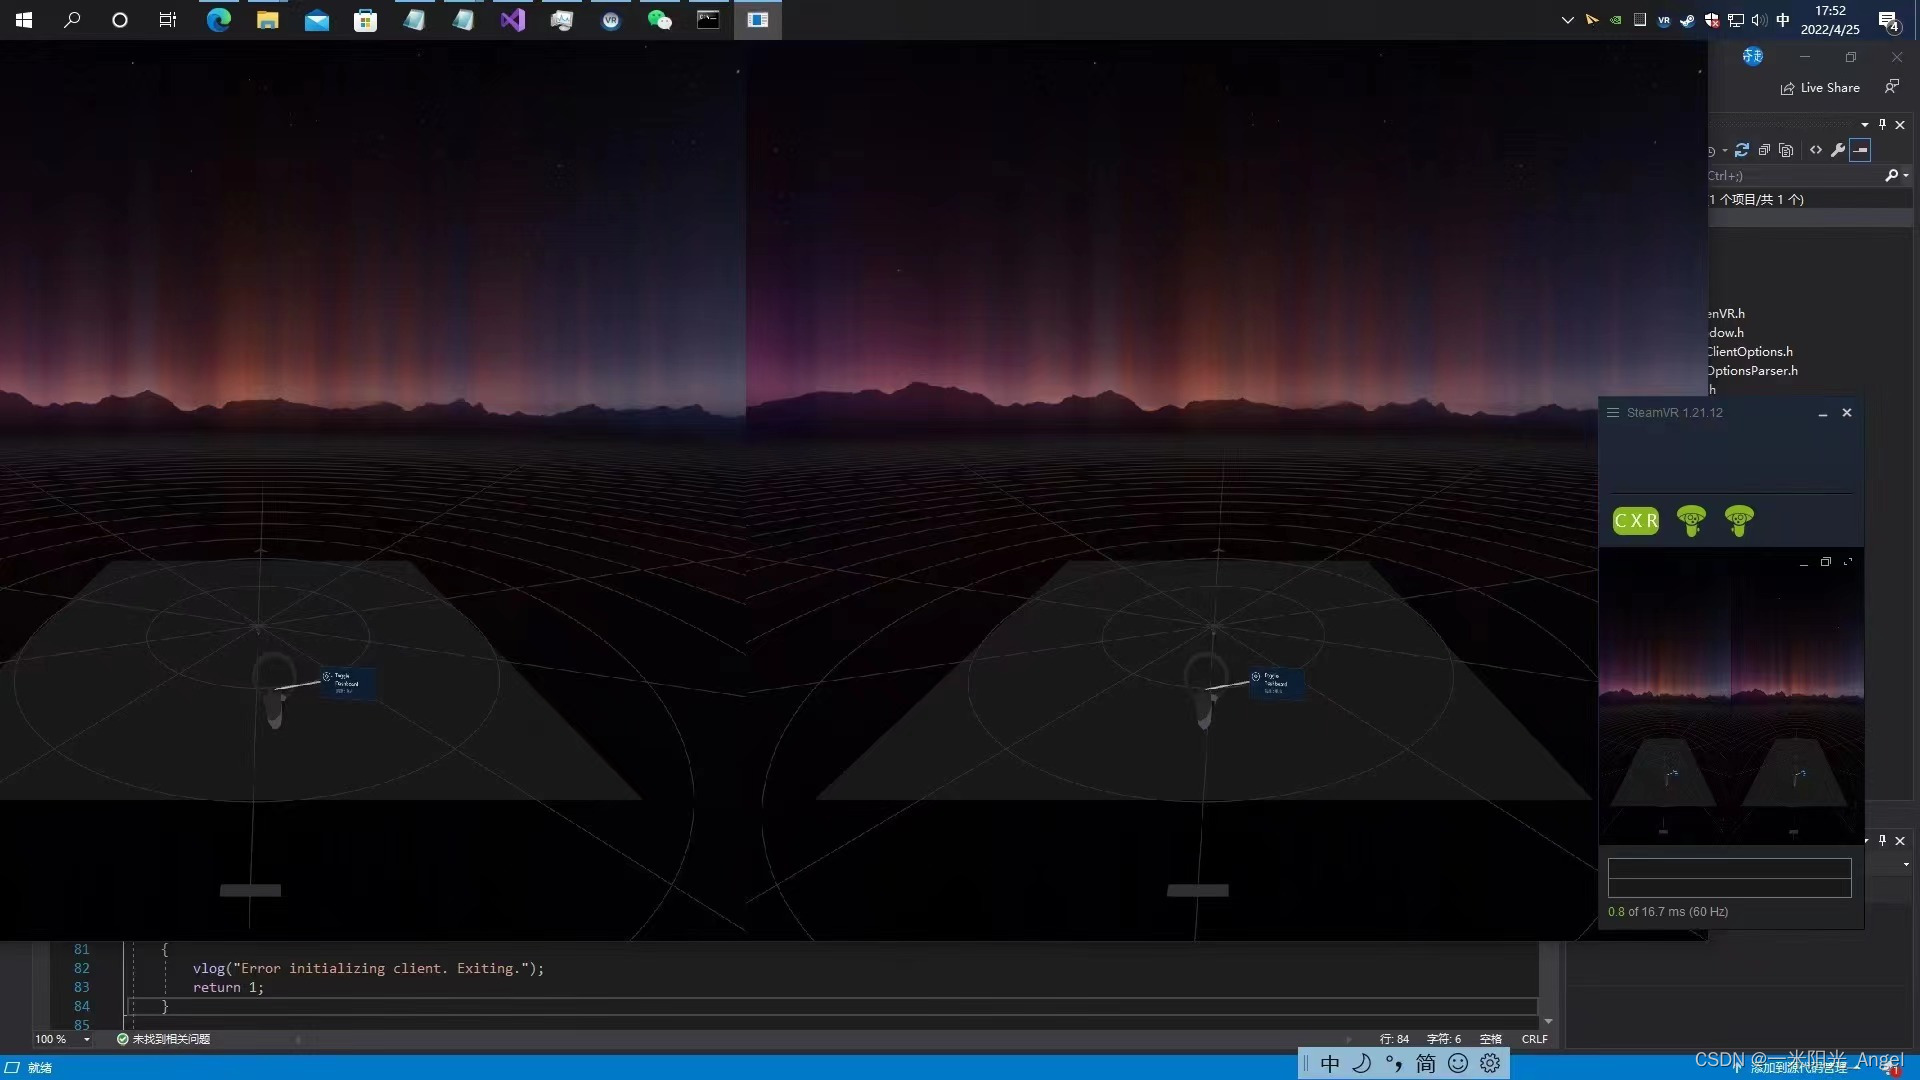Click the line 84 position indicator
Screen dimensions: 1920x1080
pyautogui.click(x=1394, y=1040)
